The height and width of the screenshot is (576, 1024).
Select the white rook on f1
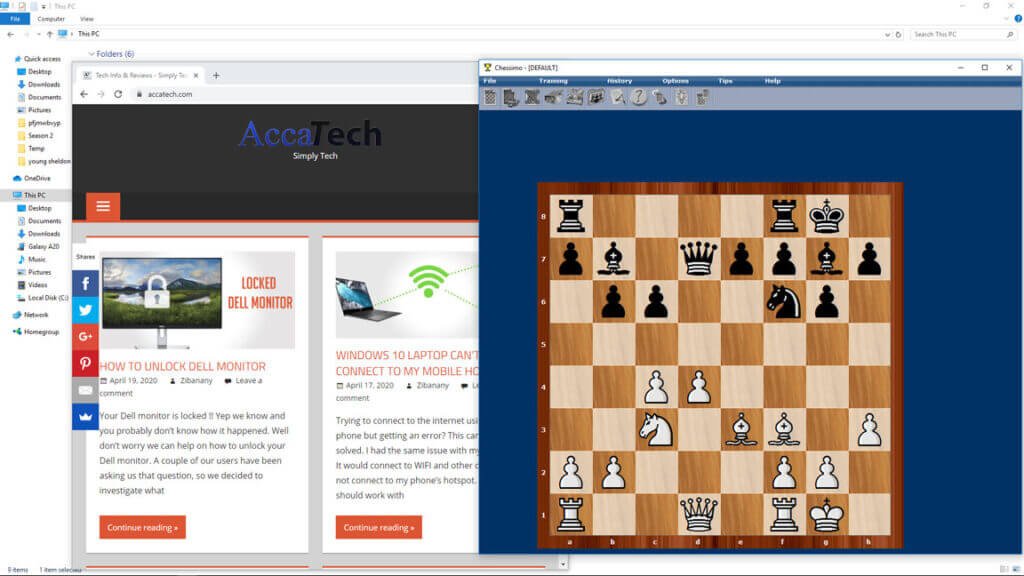[x=784, y=514]
